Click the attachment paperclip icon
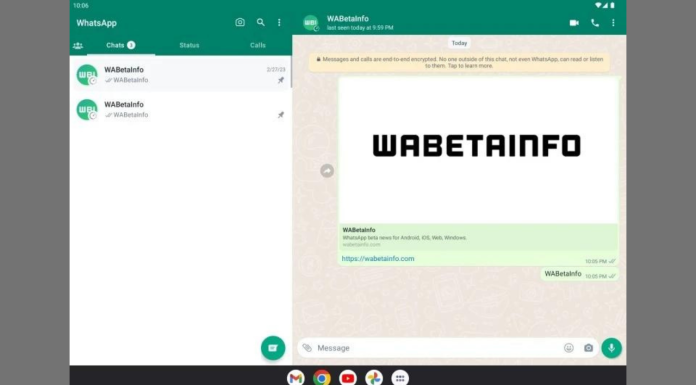Screen dimensions: 696x385 [x=307, y=348]
